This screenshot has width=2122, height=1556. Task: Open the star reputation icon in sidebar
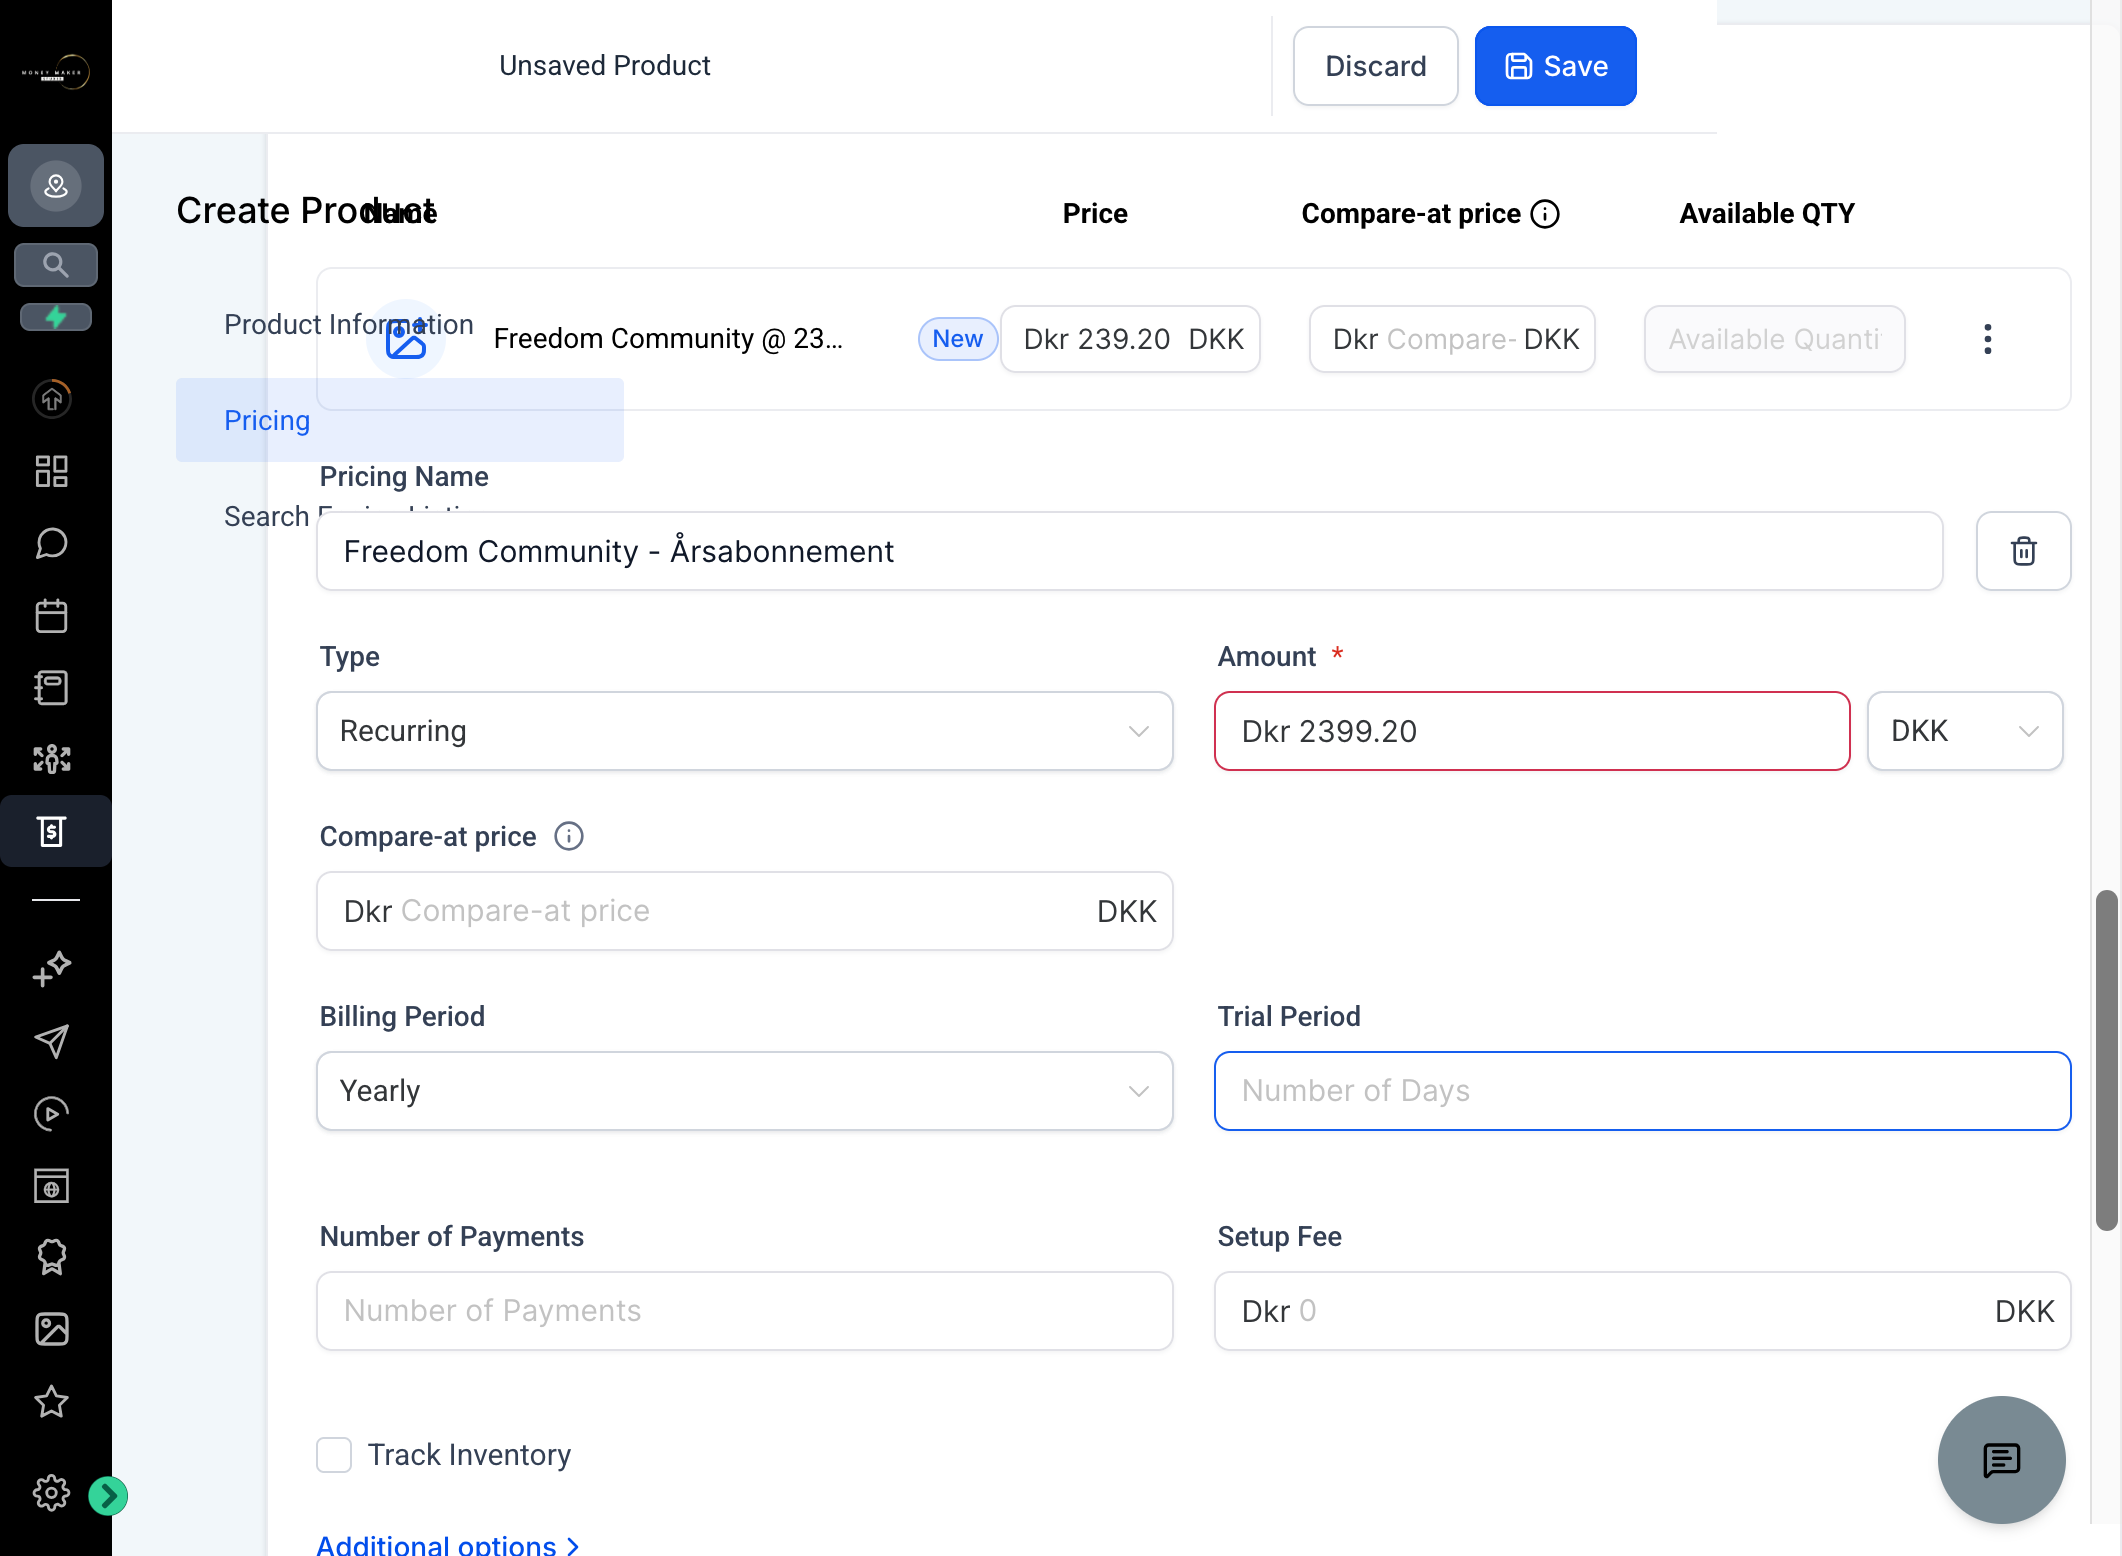click(x=52, y=1401)
